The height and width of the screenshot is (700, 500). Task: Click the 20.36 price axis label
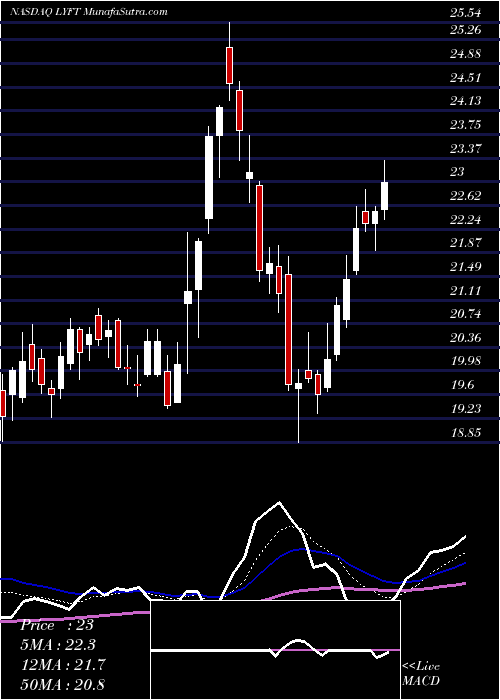pyautogui.click(x=466, y=338)
